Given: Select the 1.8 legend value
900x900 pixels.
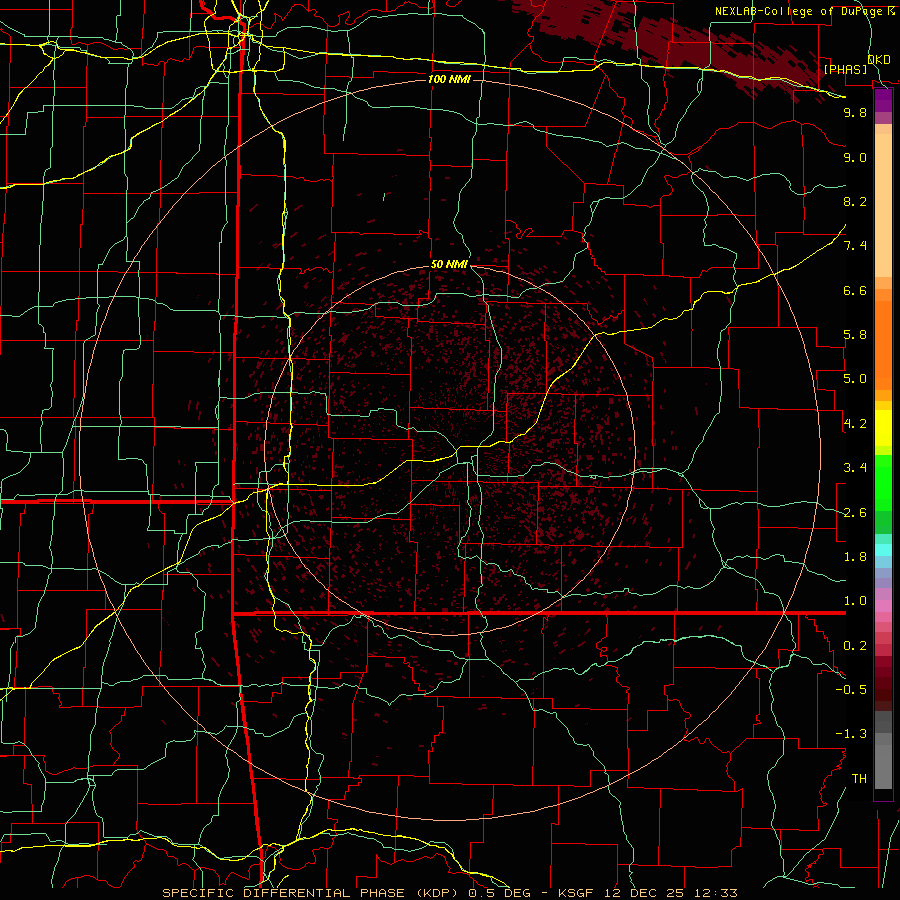Looking at the screenshot, I should pyautogui.click(x=855, y=557).
